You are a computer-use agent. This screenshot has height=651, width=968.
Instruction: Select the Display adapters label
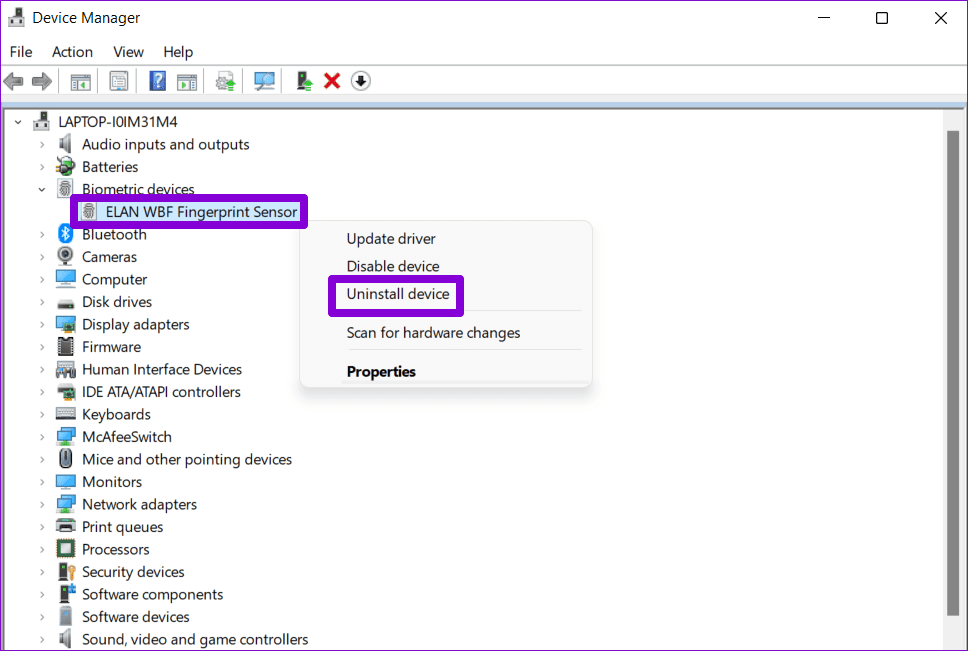(x=136, y=324)
